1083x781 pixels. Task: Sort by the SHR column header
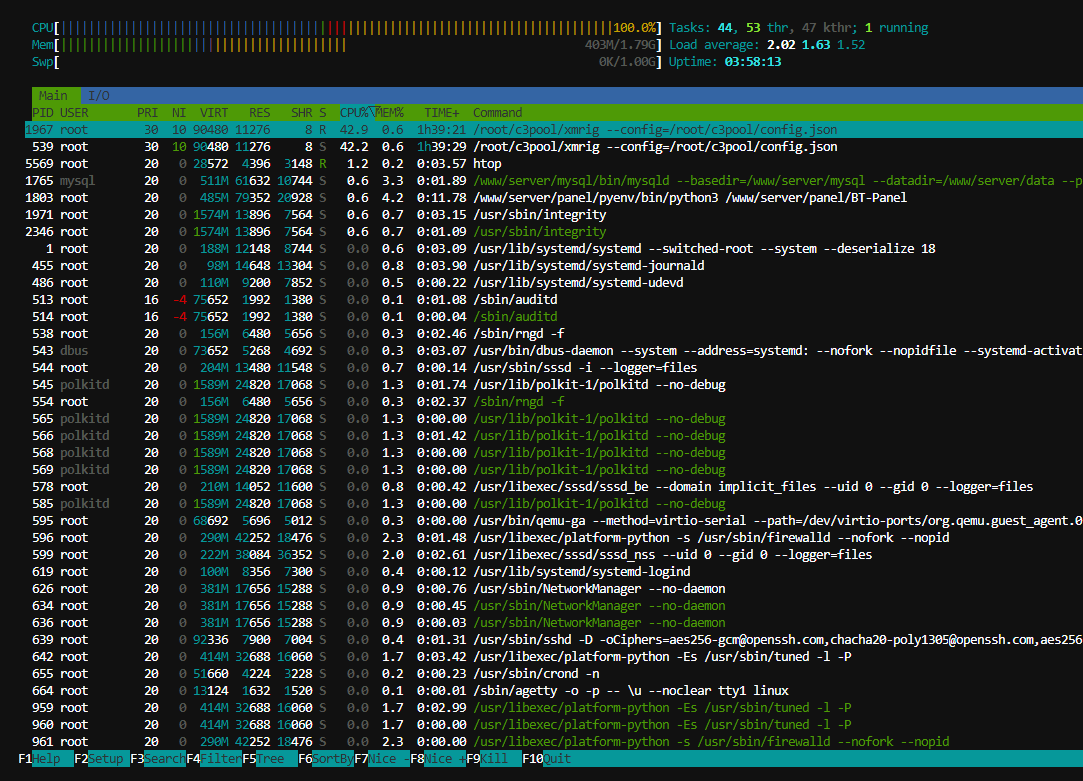point(302,113)
